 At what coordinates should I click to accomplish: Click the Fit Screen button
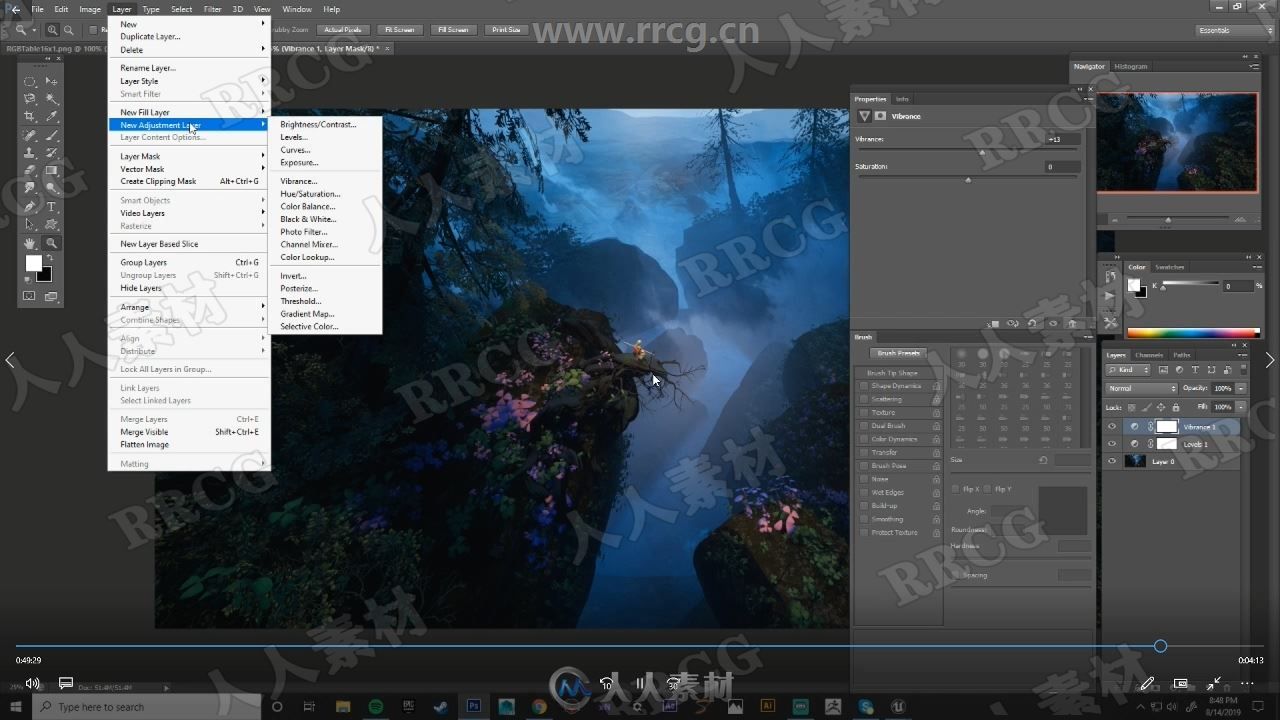tap(399, 30)
